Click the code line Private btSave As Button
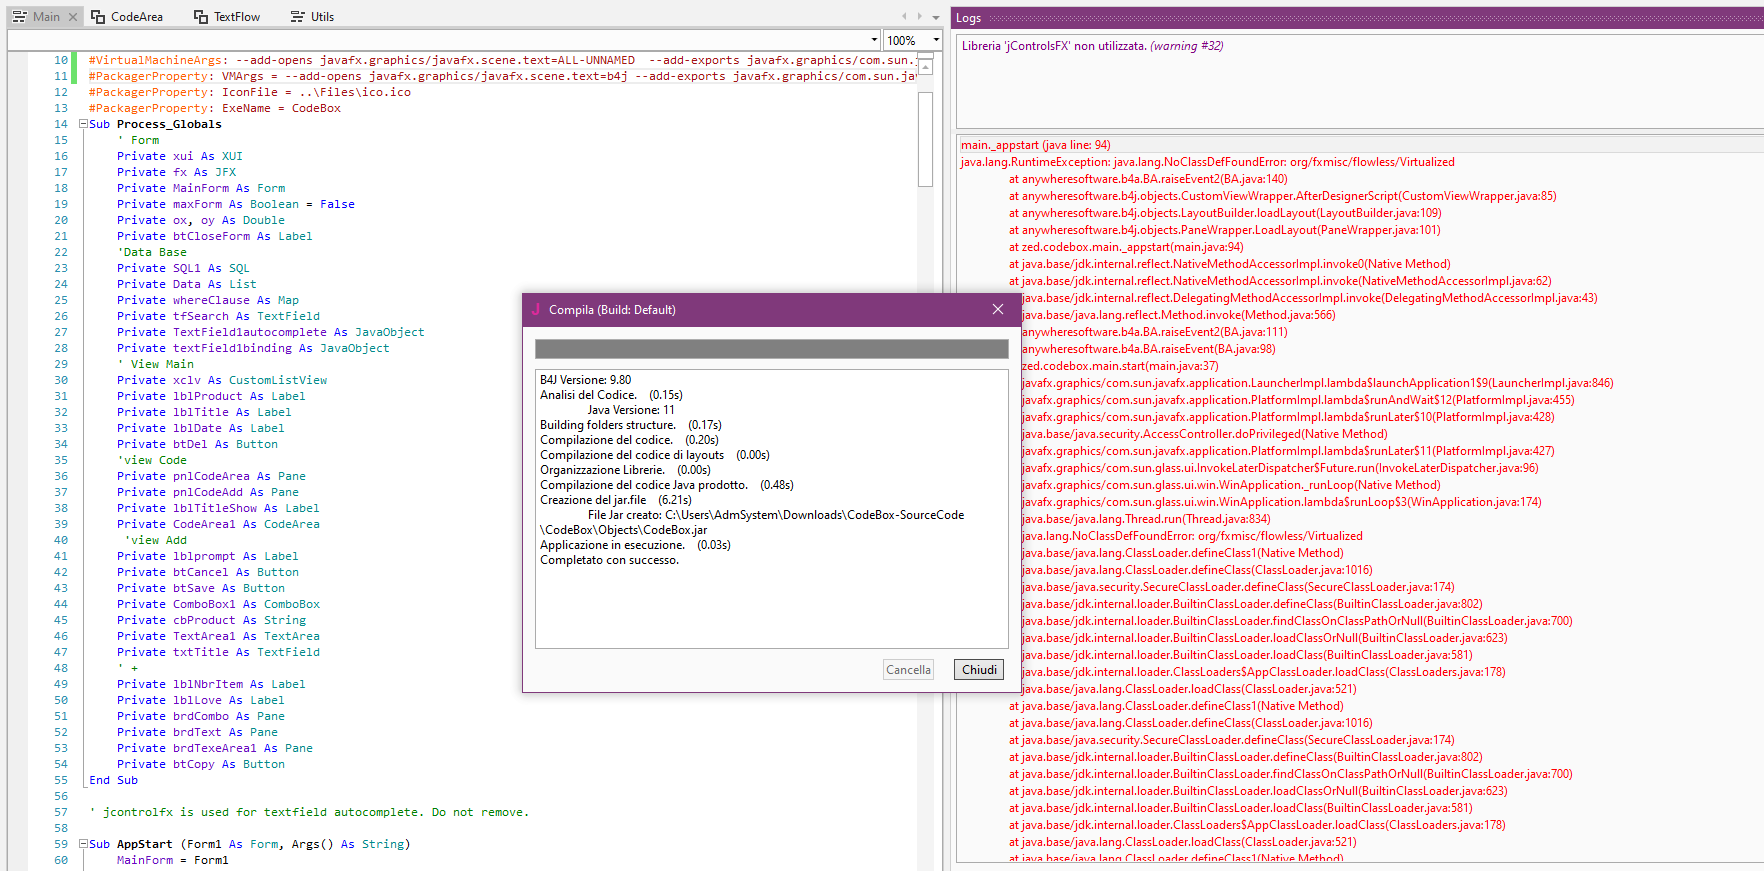 [x=201, y=588]
